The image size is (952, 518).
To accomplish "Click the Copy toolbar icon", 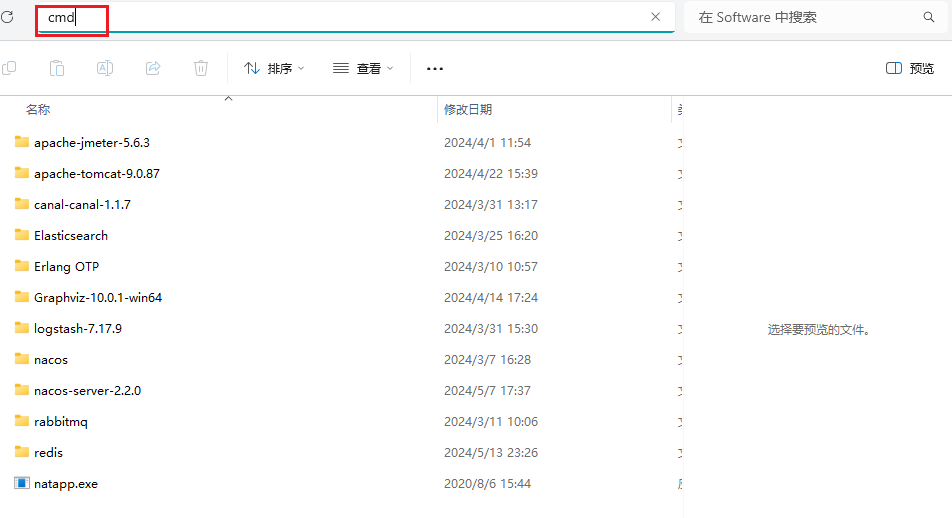I will click(x=9, y=68).
